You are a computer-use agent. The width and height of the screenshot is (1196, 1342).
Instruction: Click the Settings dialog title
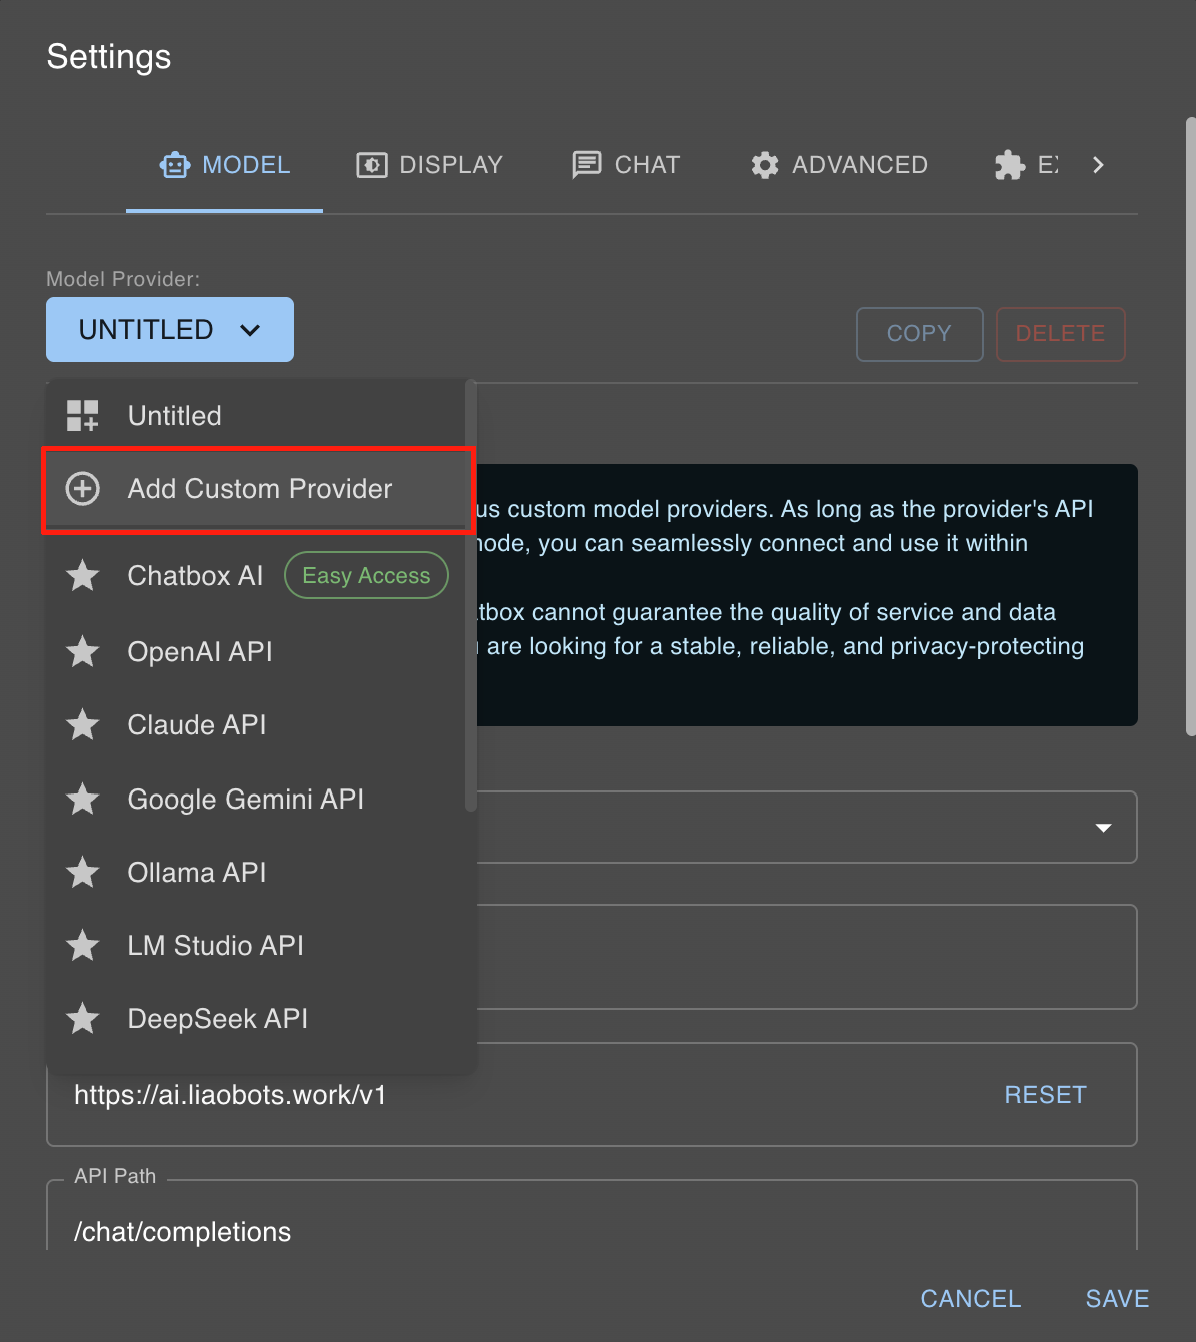tap(109, 57)
